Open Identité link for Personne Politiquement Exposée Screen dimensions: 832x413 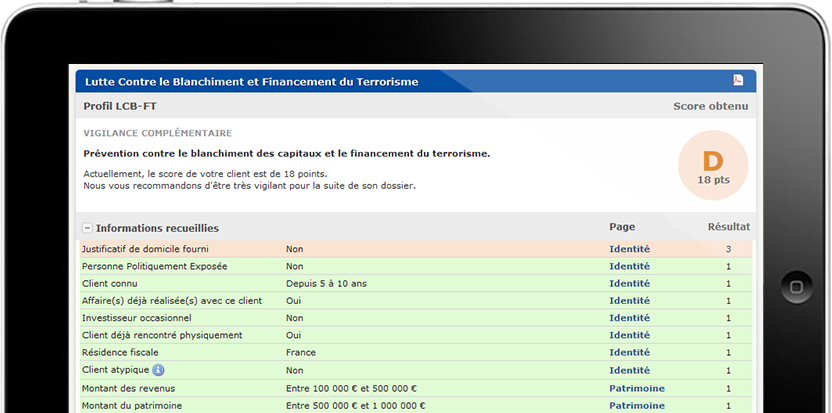coord(629,266)
